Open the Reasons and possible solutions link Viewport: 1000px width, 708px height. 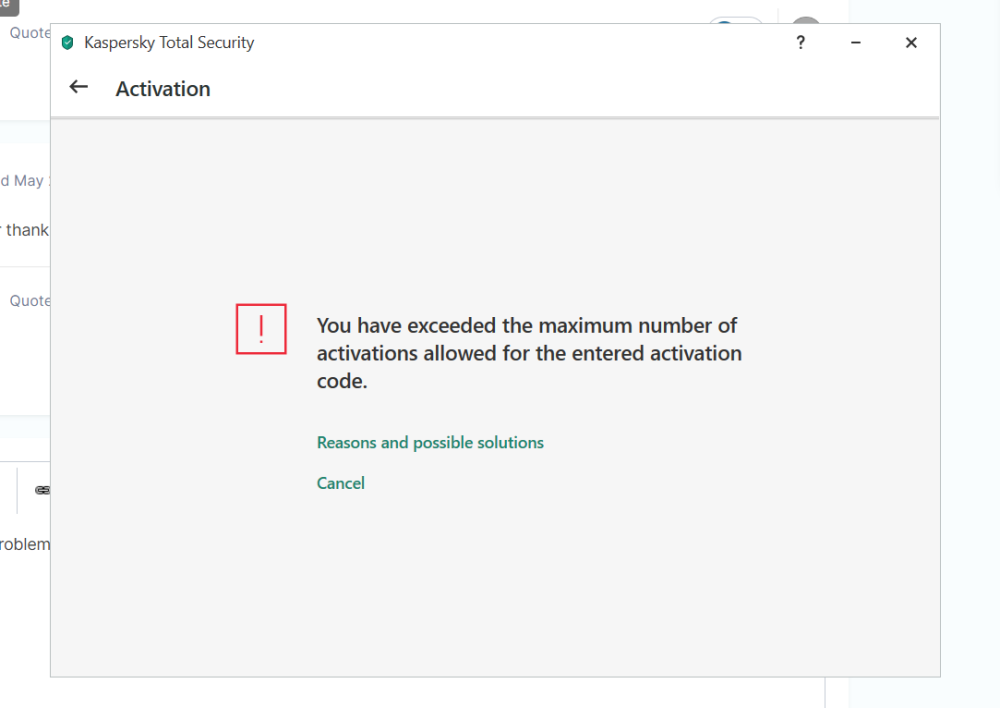430,442
